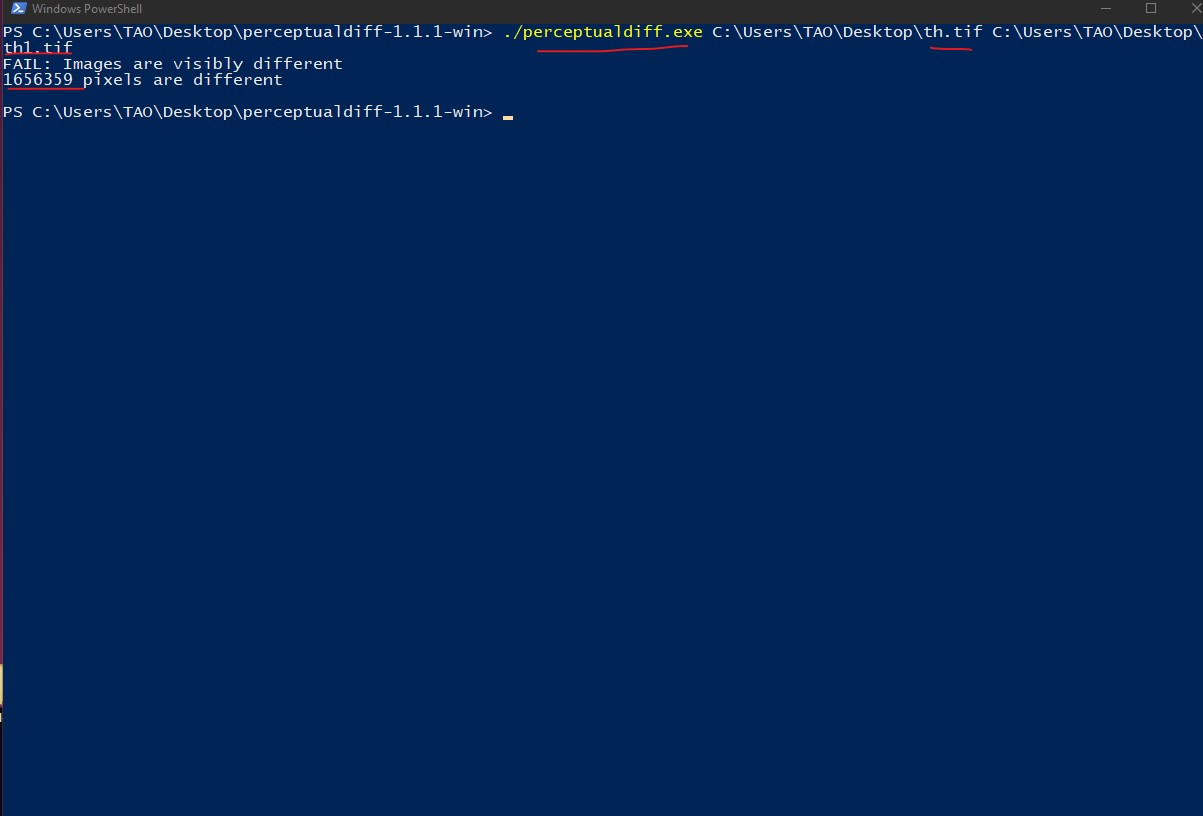The height and width of the screenshot is (816, 1203).
Task: Click the blinking cursor at the prompt
Action: tap(508, 115)
